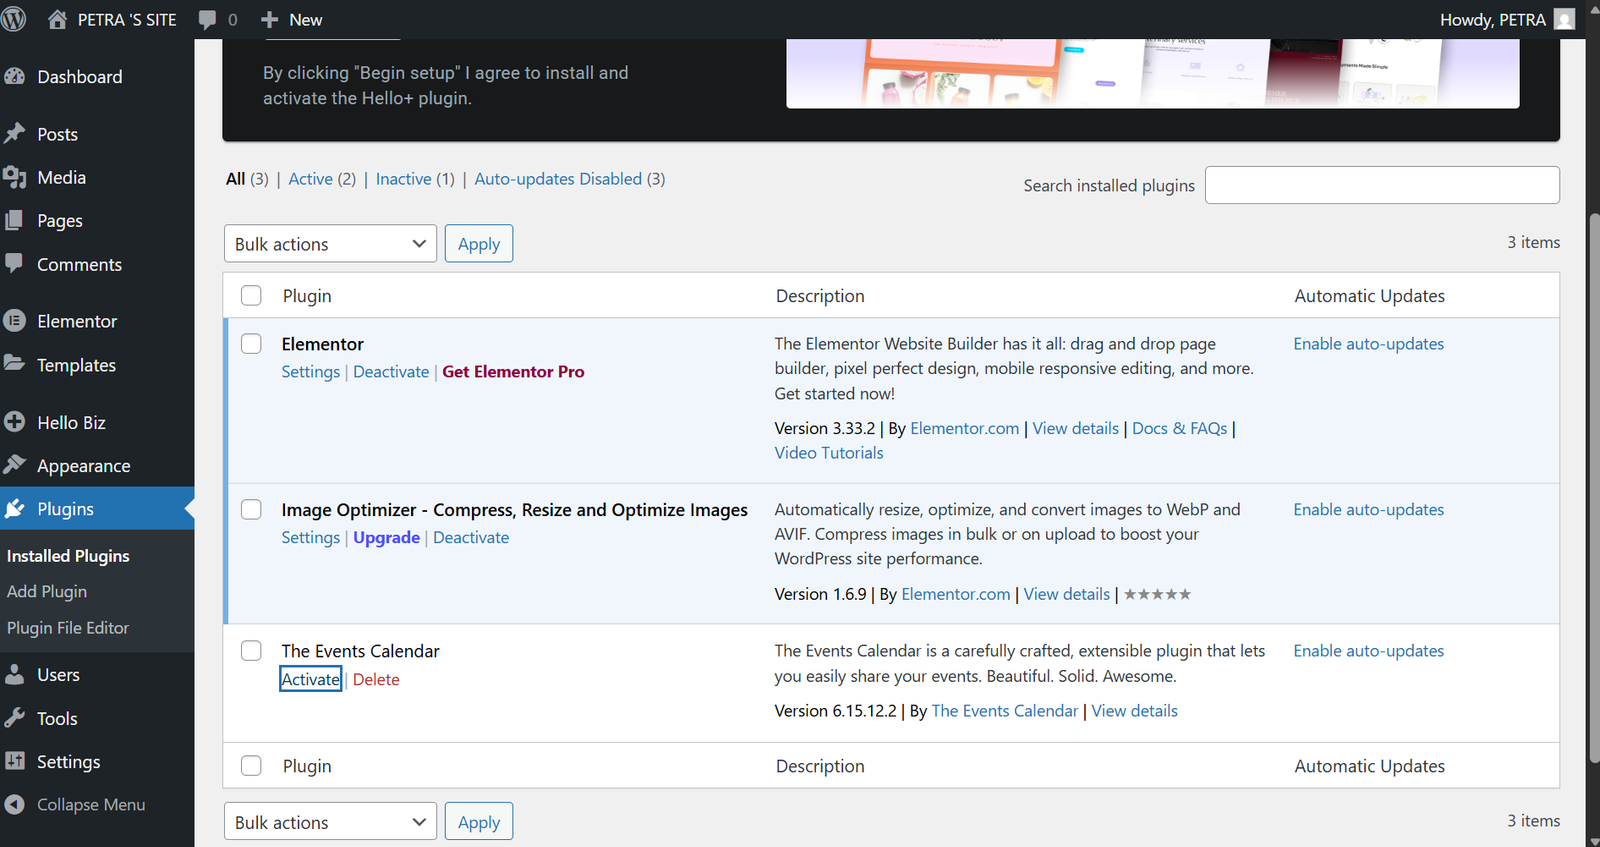Open the comments bubble icon in admin bar
1600x847 pixels.
click(x=207, y=20)
